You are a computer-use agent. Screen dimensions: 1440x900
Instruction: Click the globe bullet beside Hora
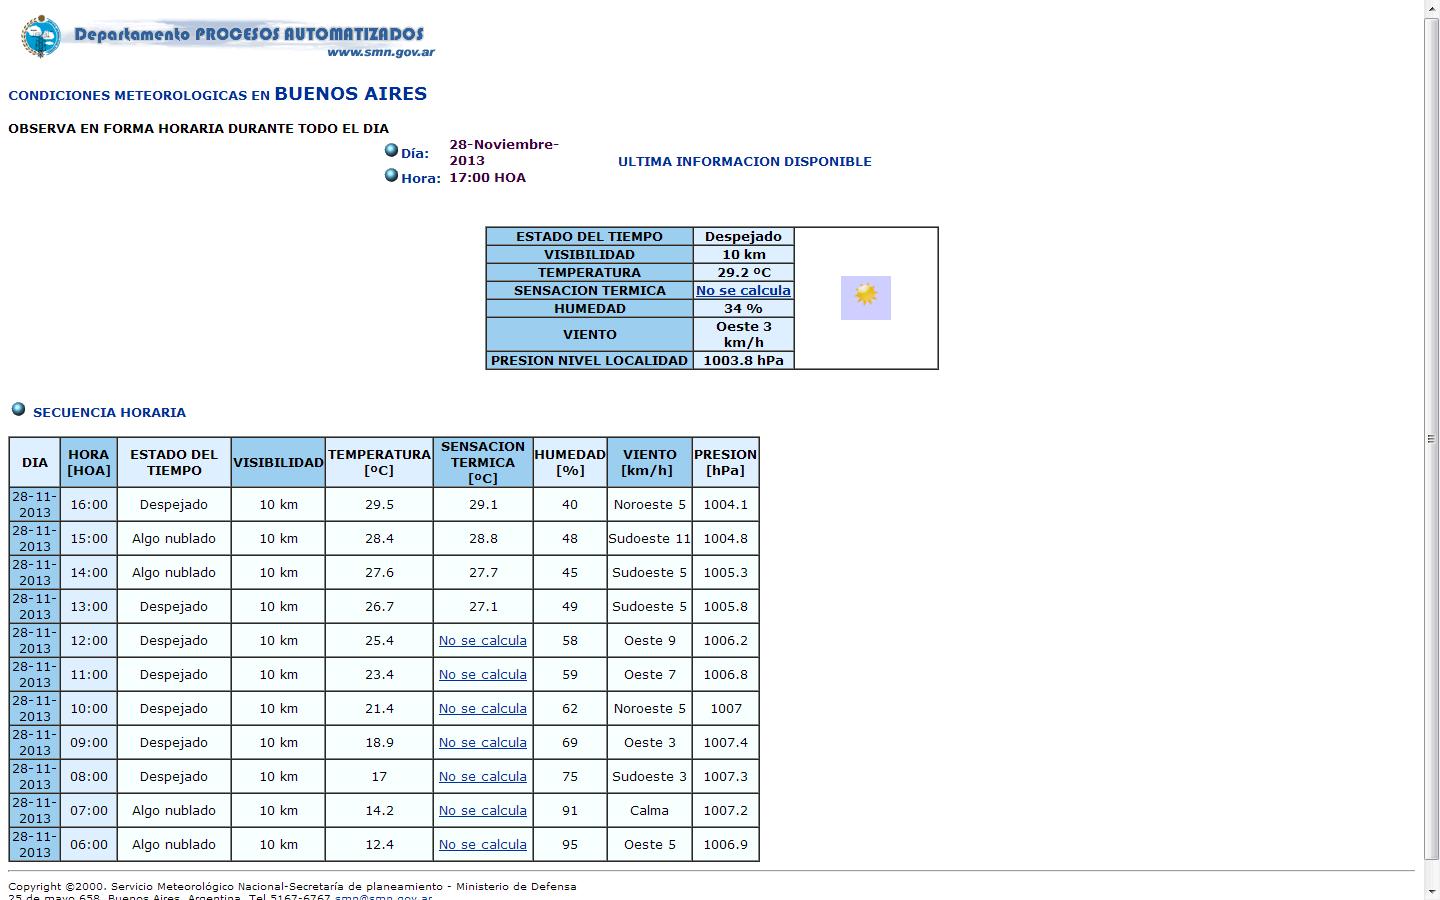point(392,175)
